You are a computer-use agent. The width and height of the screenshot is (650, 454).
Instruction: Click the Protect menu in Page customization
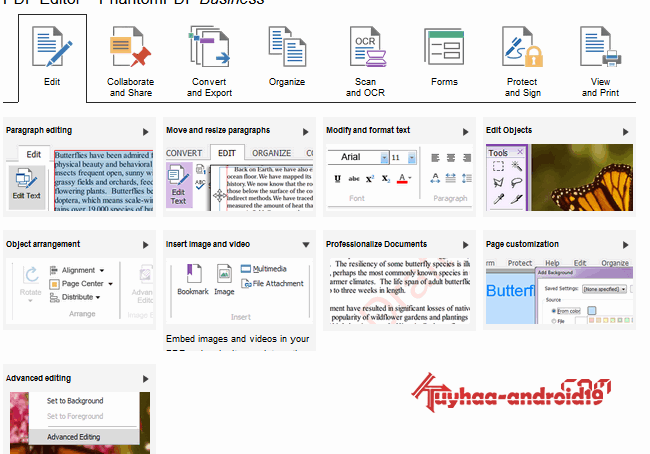point(520,263)
